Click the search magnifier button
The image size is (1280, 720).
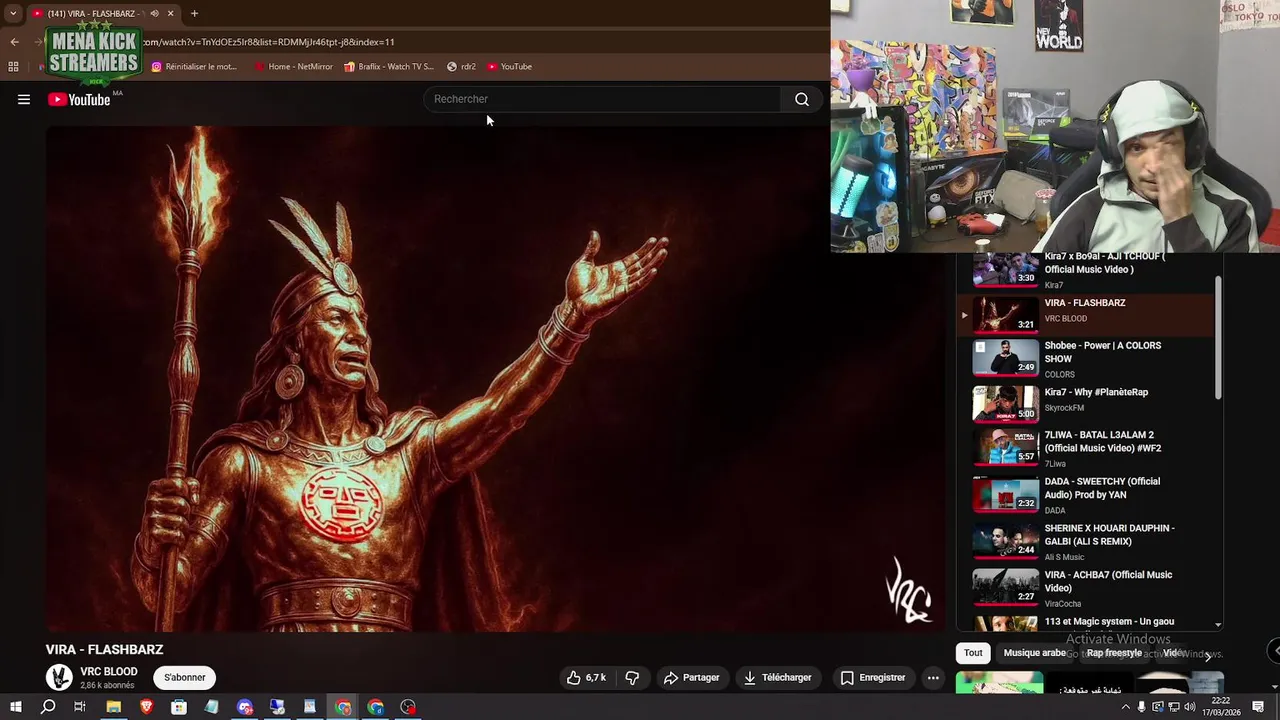[x=801, y=99]
